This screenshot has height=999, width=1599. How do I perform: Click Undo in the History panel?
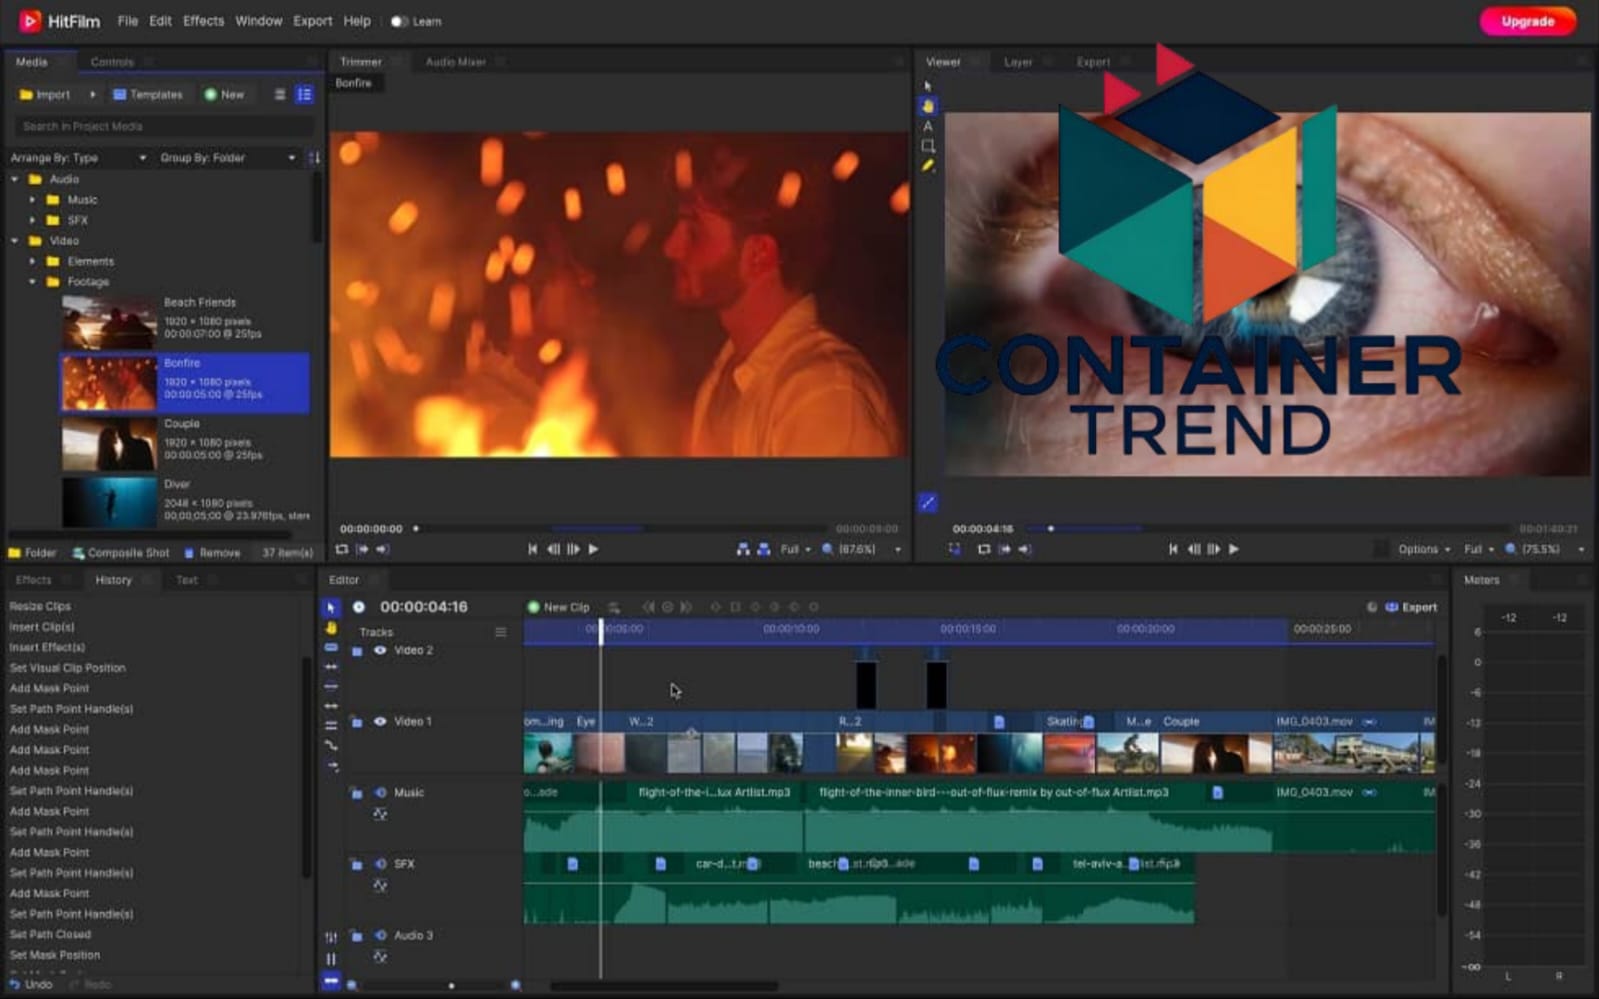31,985
